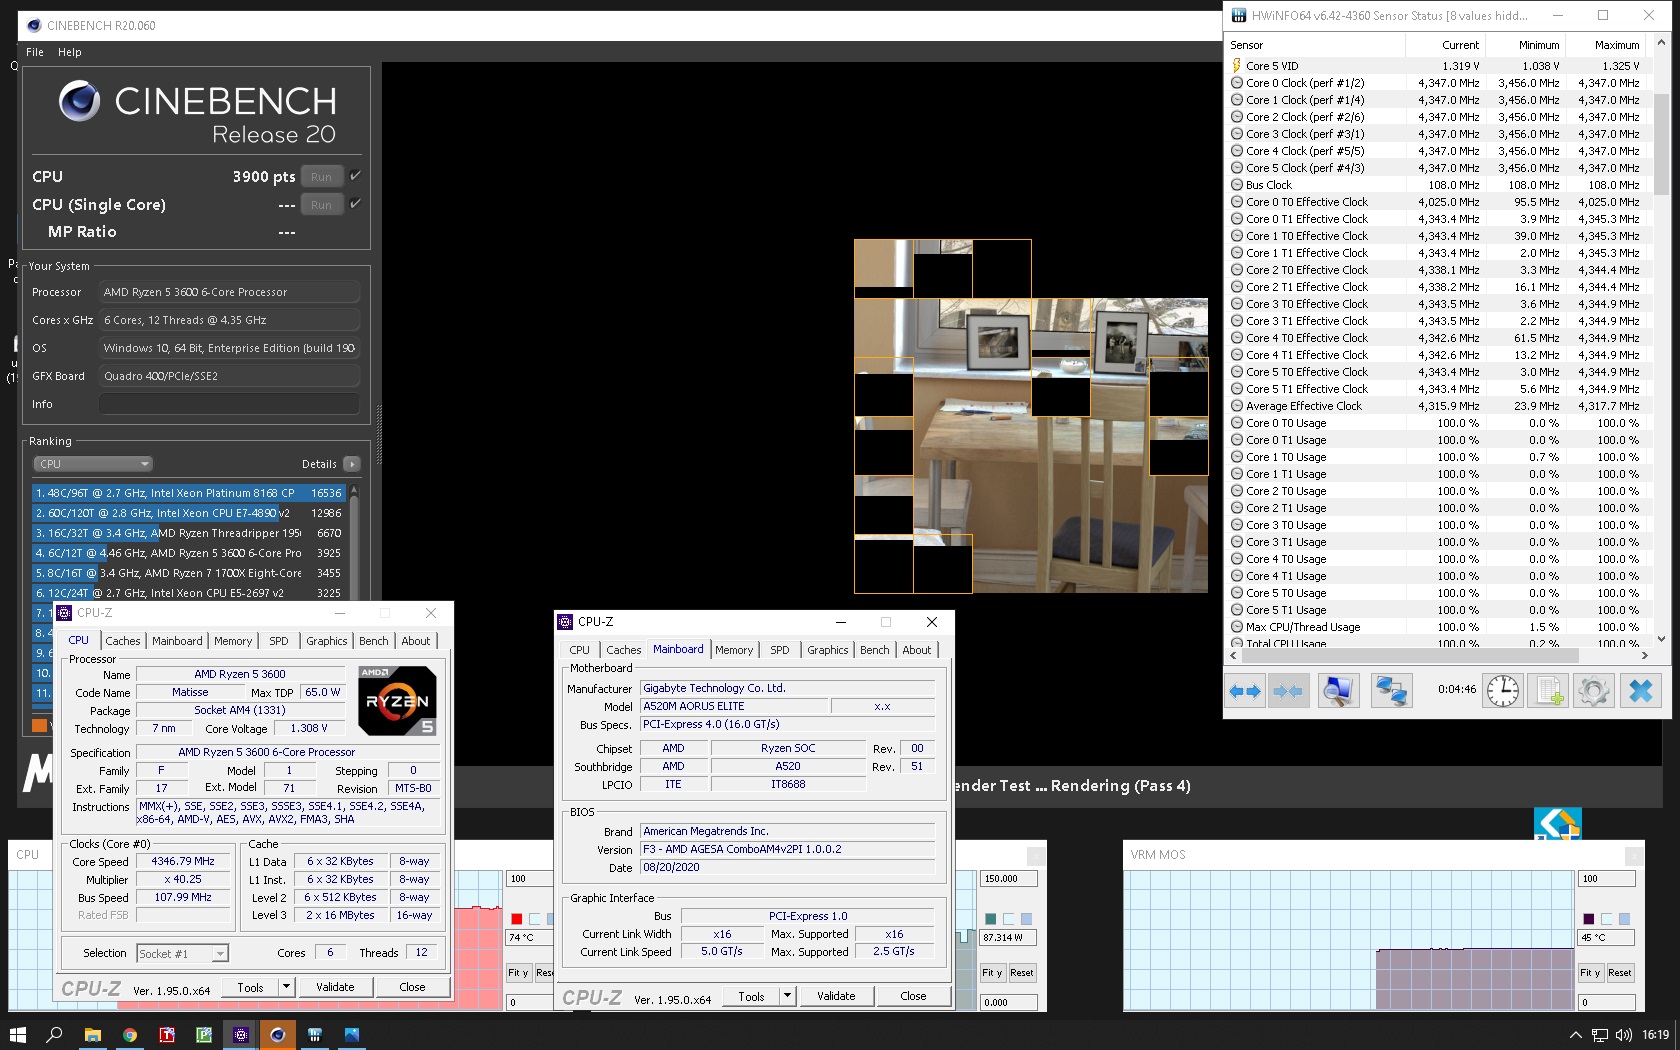Switch to Cinebench via taskbar icon

(277, 1035)
